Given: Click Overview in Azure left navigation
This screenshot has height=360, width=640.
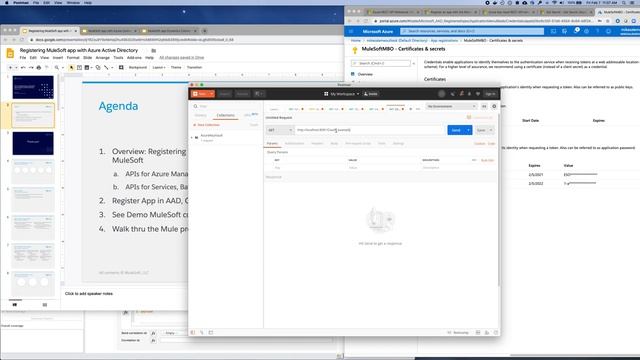Looking at the screenshot, I should [365, 74].
